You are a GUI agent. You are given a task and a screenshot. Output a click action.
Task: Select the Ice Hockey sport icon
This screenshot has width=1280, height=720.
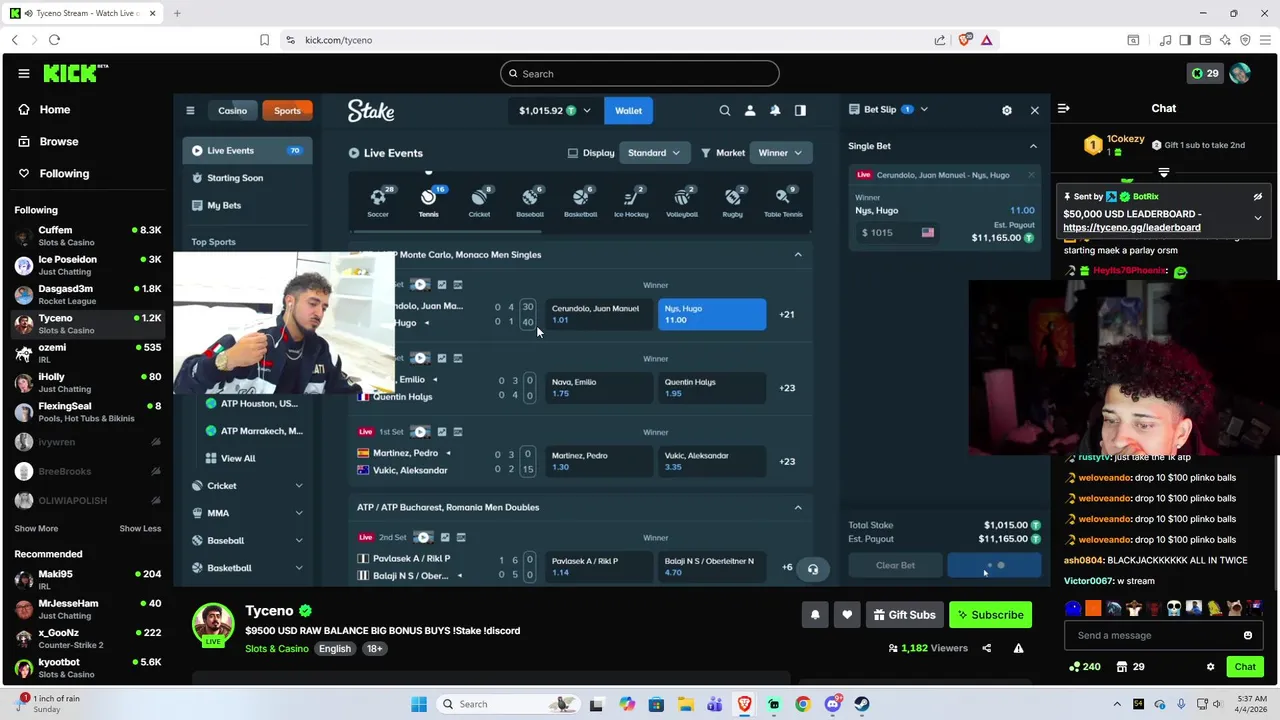(x=631, y=201)
